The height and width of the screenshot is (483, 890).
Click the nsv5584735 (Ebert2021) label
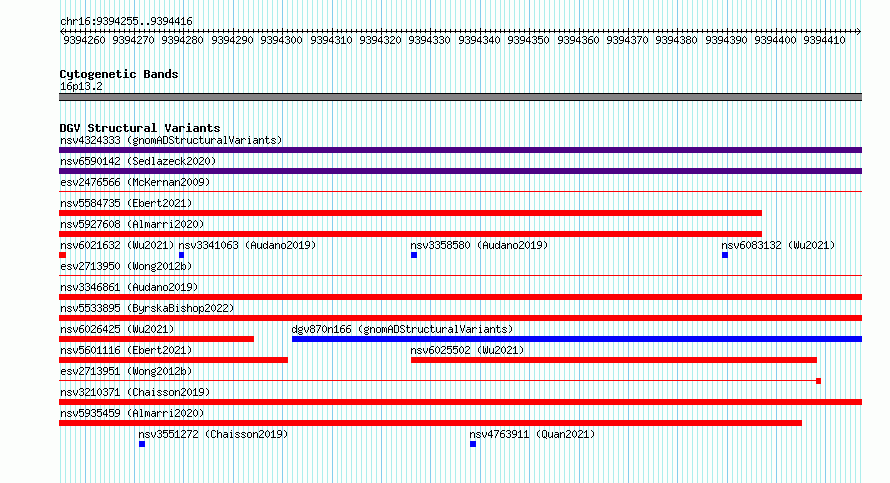point(126,203)
